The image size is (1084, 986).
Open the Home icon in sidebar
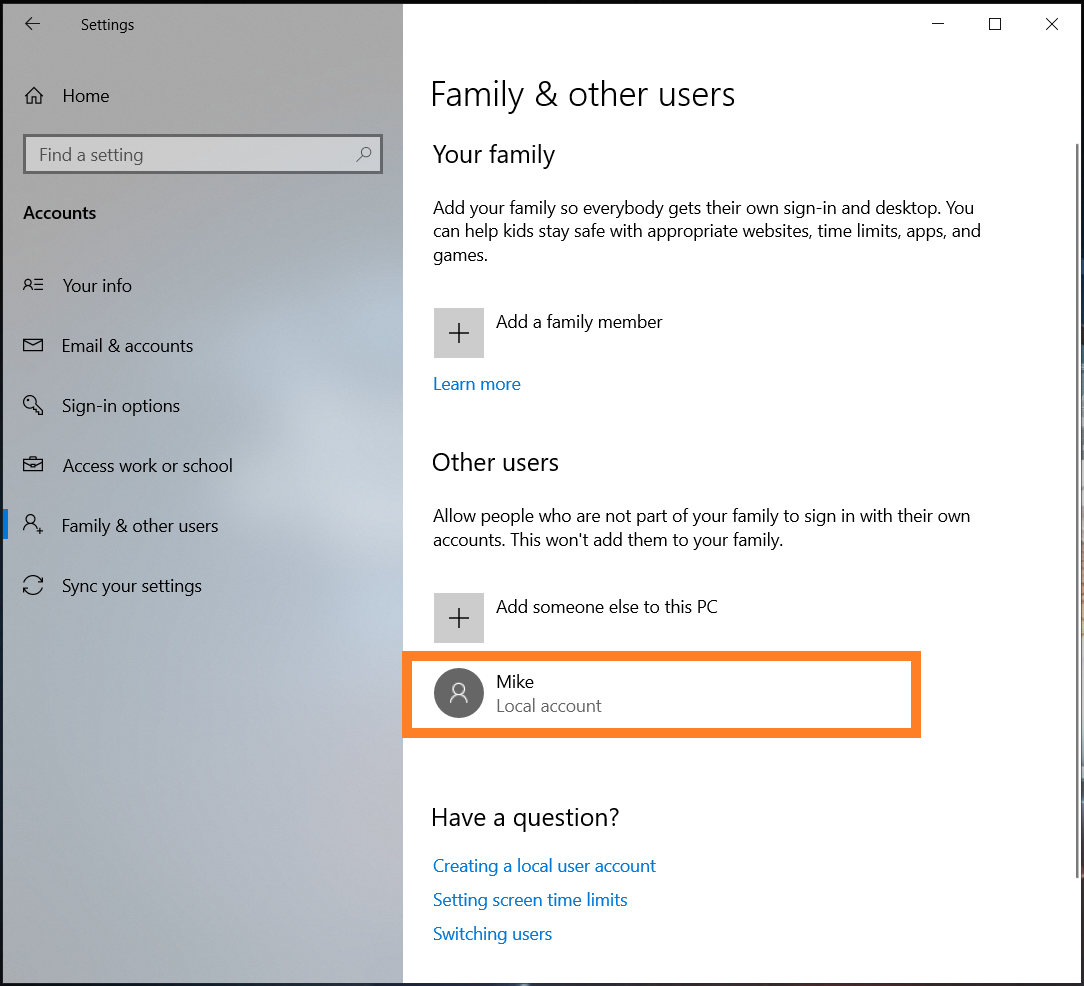click(x=34, y=95)
